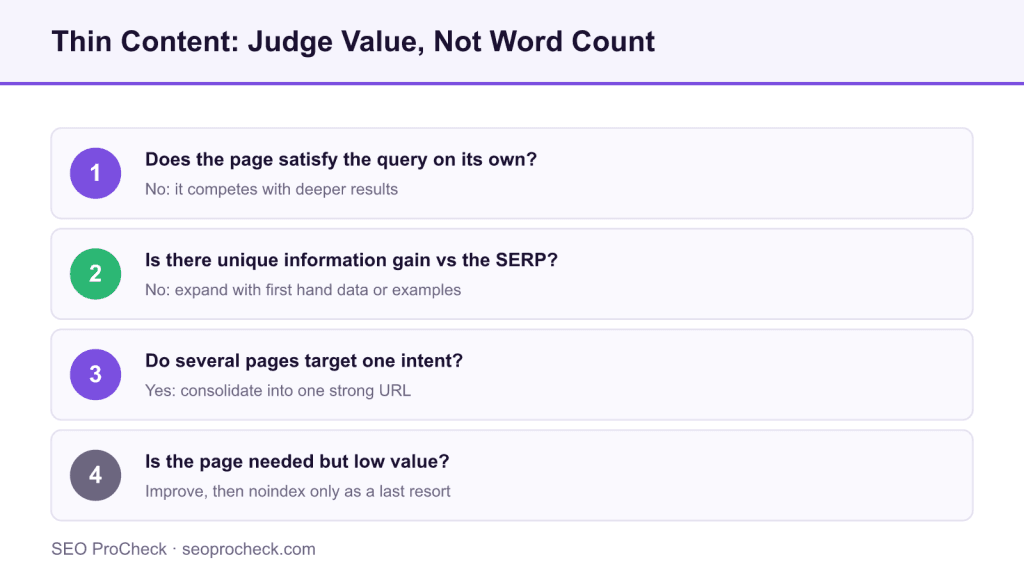The image size is (1024, 576).
Task: Open the seoprocheck.com link in footer
Action: click(x=249, y=549)
